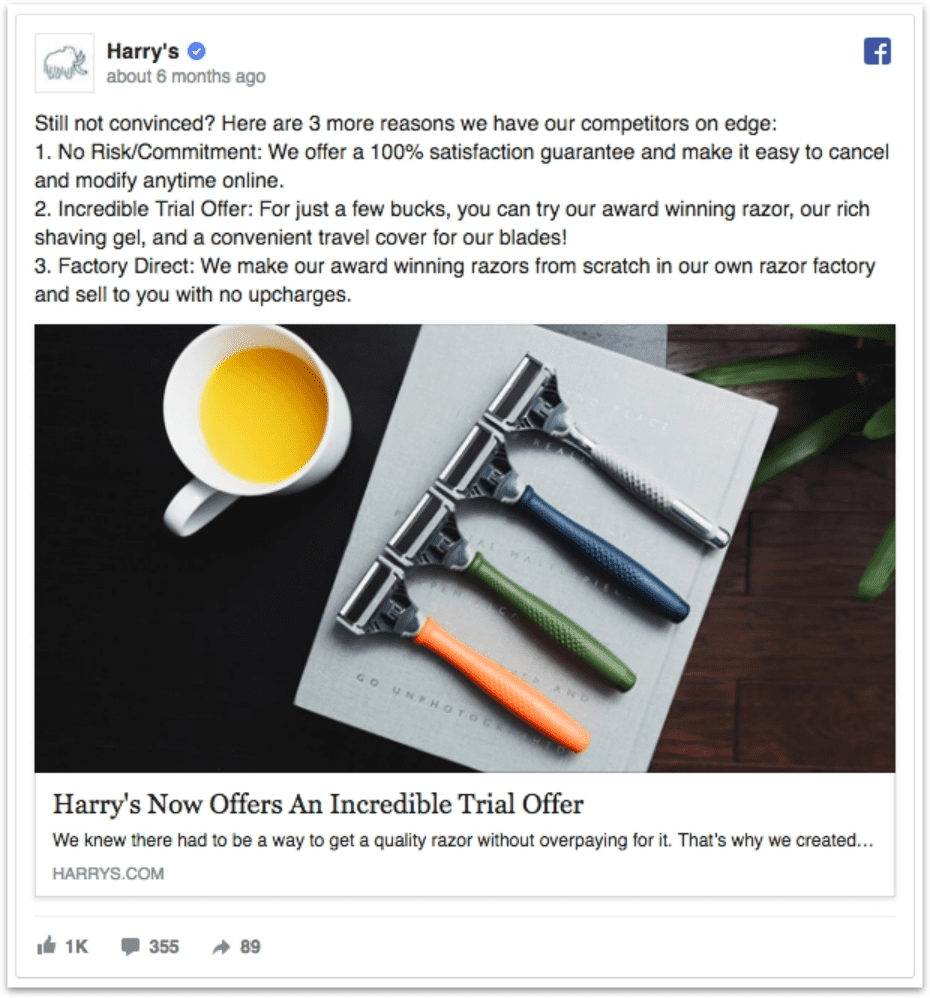
Task: Like the post with thumbs-up icon
Action: [46, 946]
